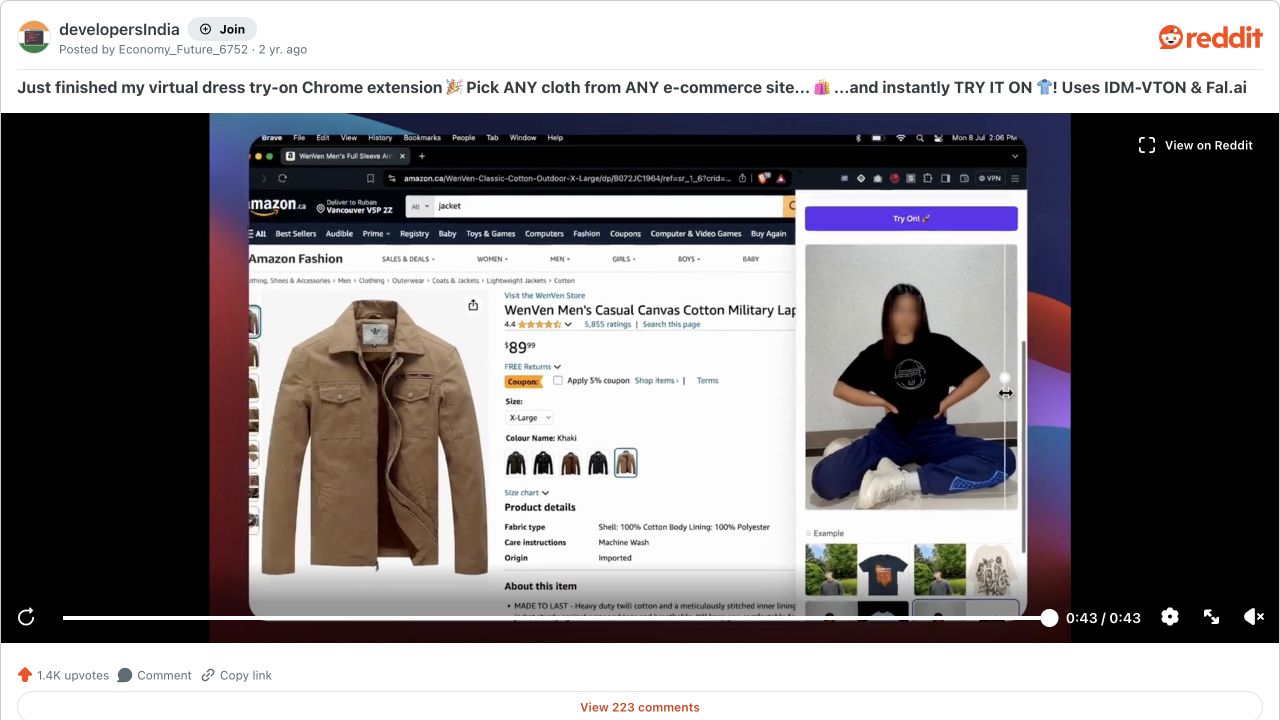Screen dimensions: 1280x720
Task: Open Economy_Future_6752 profile link
Action: coord(183,49)
